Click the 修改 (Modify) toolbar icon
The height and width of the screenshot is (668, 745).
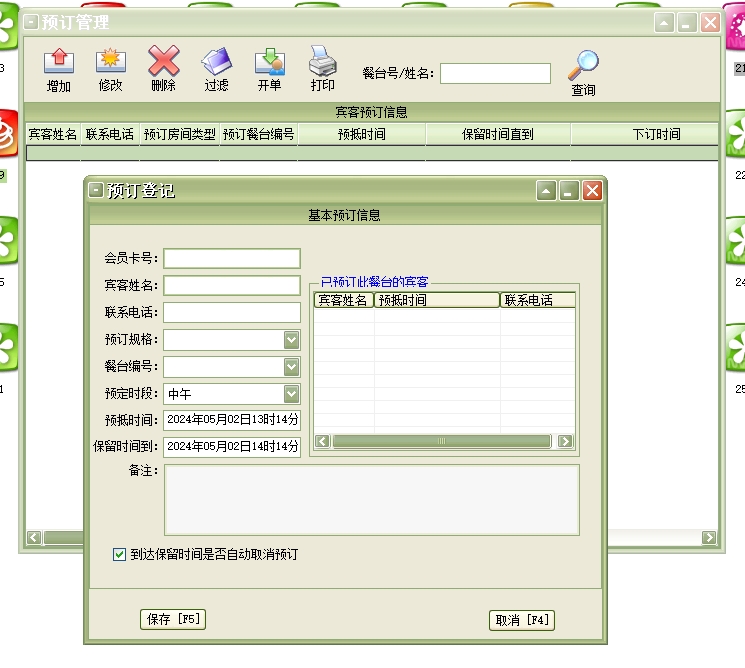(110, 62)
